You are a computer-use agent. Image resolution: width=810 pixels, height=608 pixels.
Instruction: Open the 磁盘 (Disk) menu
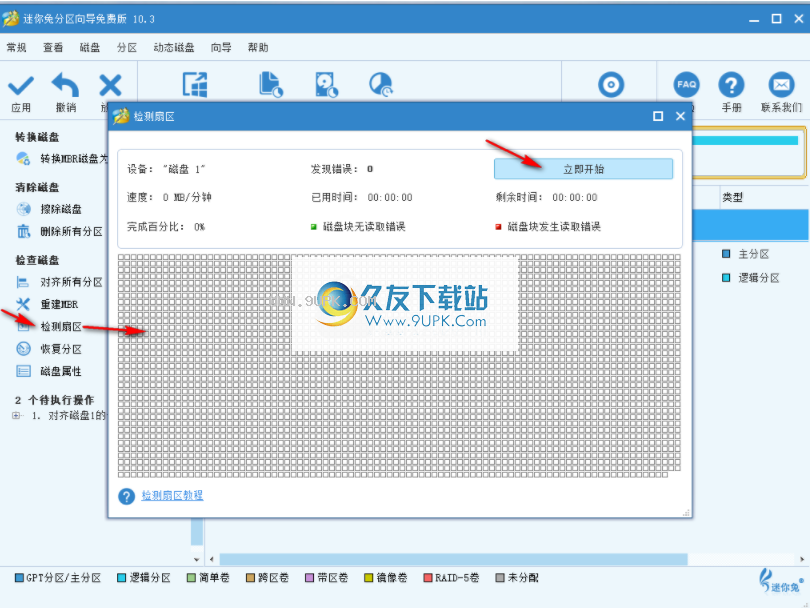coord(90,48)
